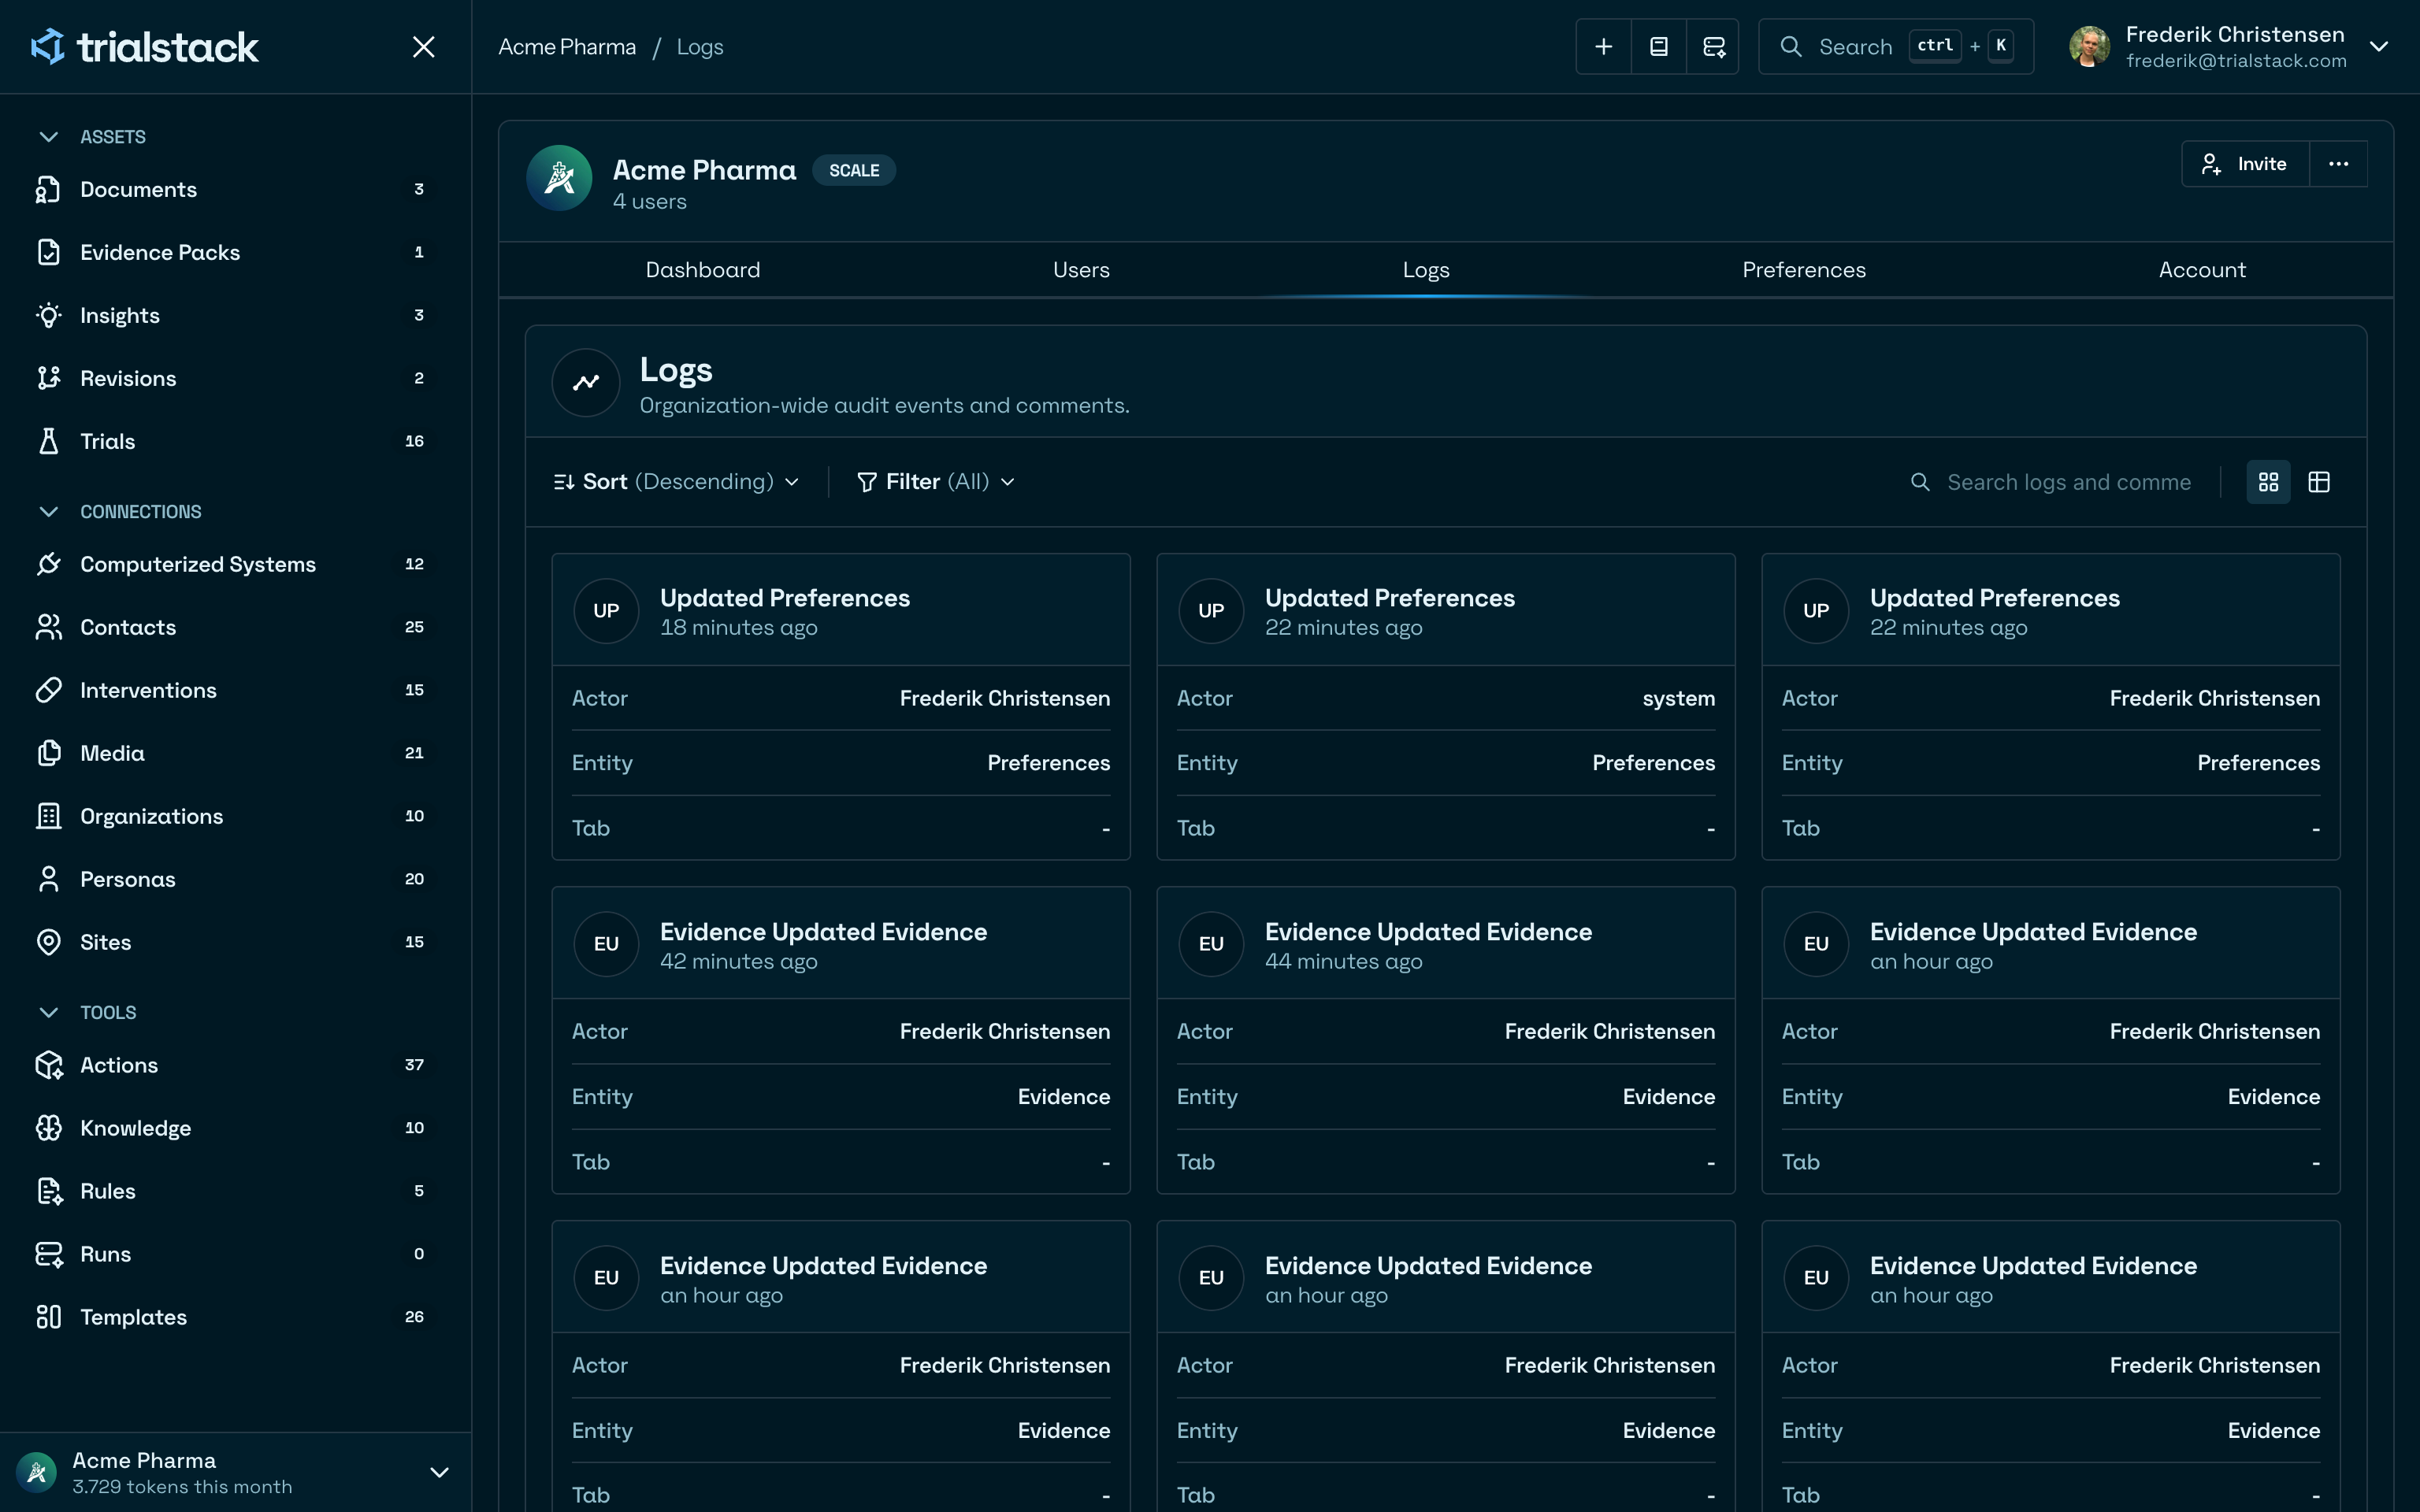The width and height of the screenshot is (2420, 1512).
Task: Open the Filter (All) dropdown
Action: click(936, 482)
